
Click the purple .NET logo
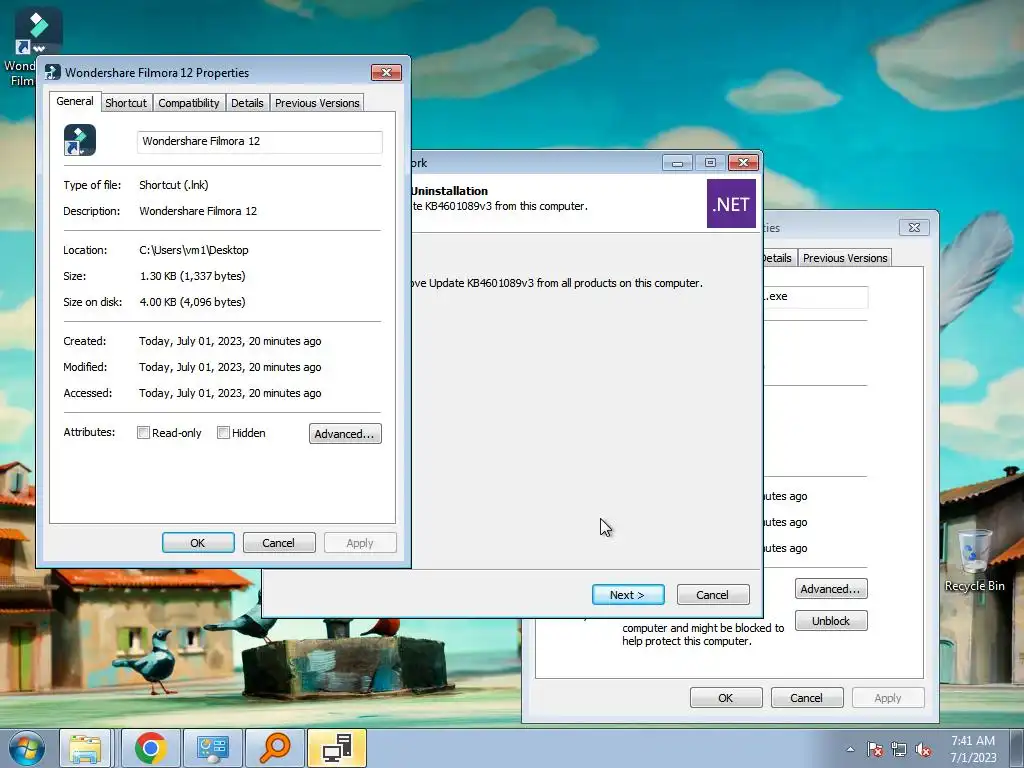(731, 204)
